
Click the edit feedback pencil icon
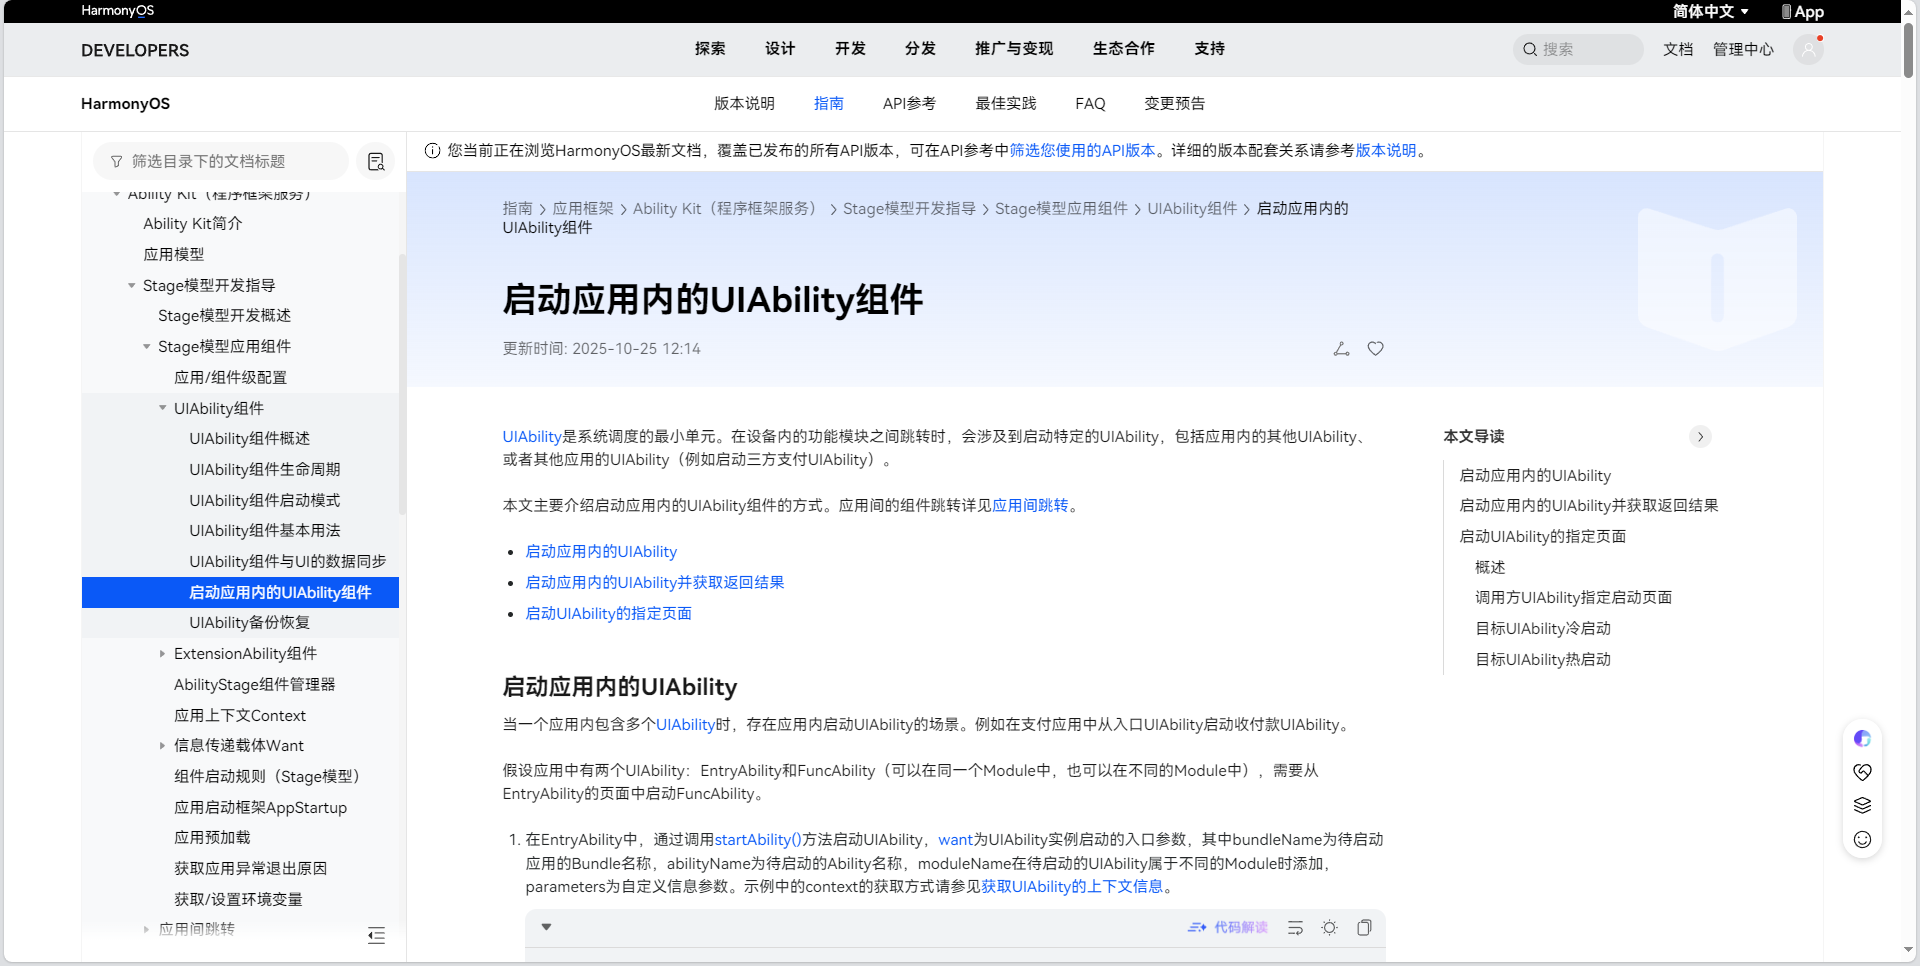coord(1341,349)
